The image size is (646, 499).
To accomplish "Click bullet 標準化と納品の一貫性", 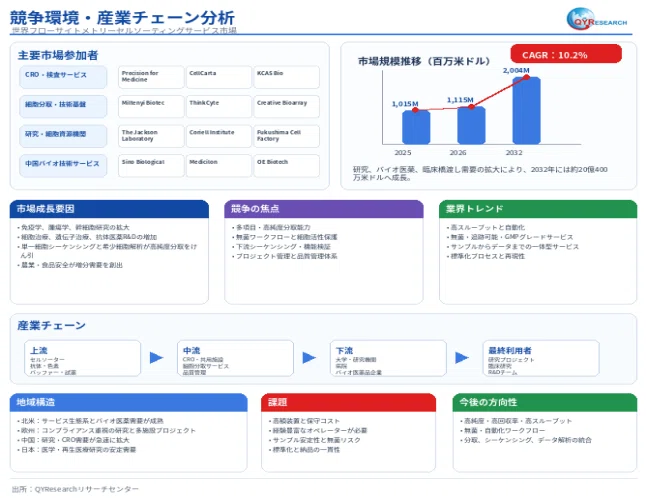I will (304, 450).
